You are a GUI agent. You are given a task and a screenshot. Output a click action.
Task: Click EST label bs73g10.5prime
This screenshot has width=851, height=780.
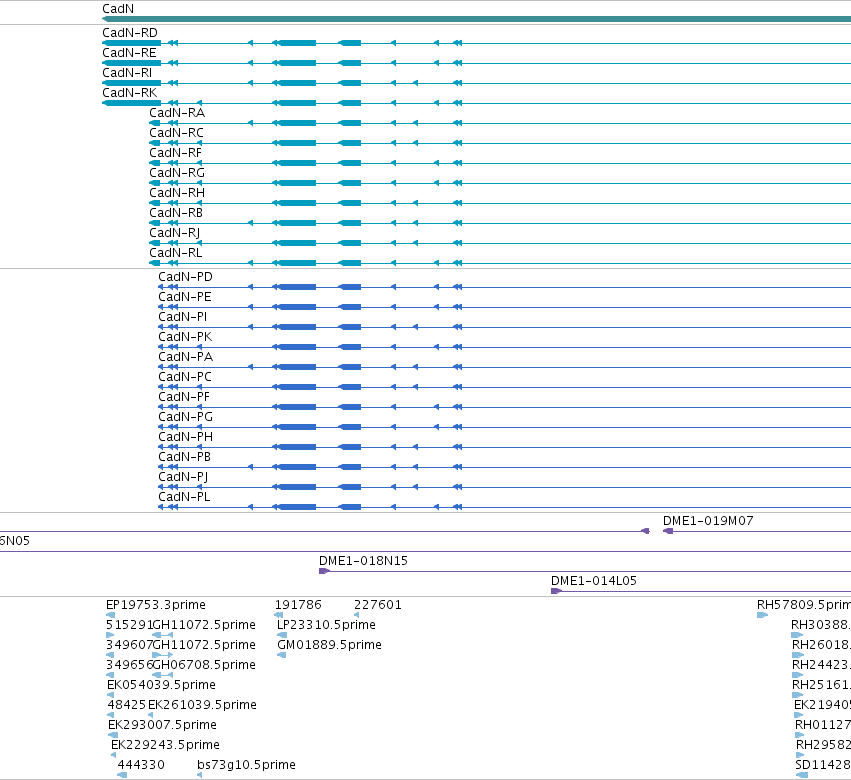pos(246,765)
